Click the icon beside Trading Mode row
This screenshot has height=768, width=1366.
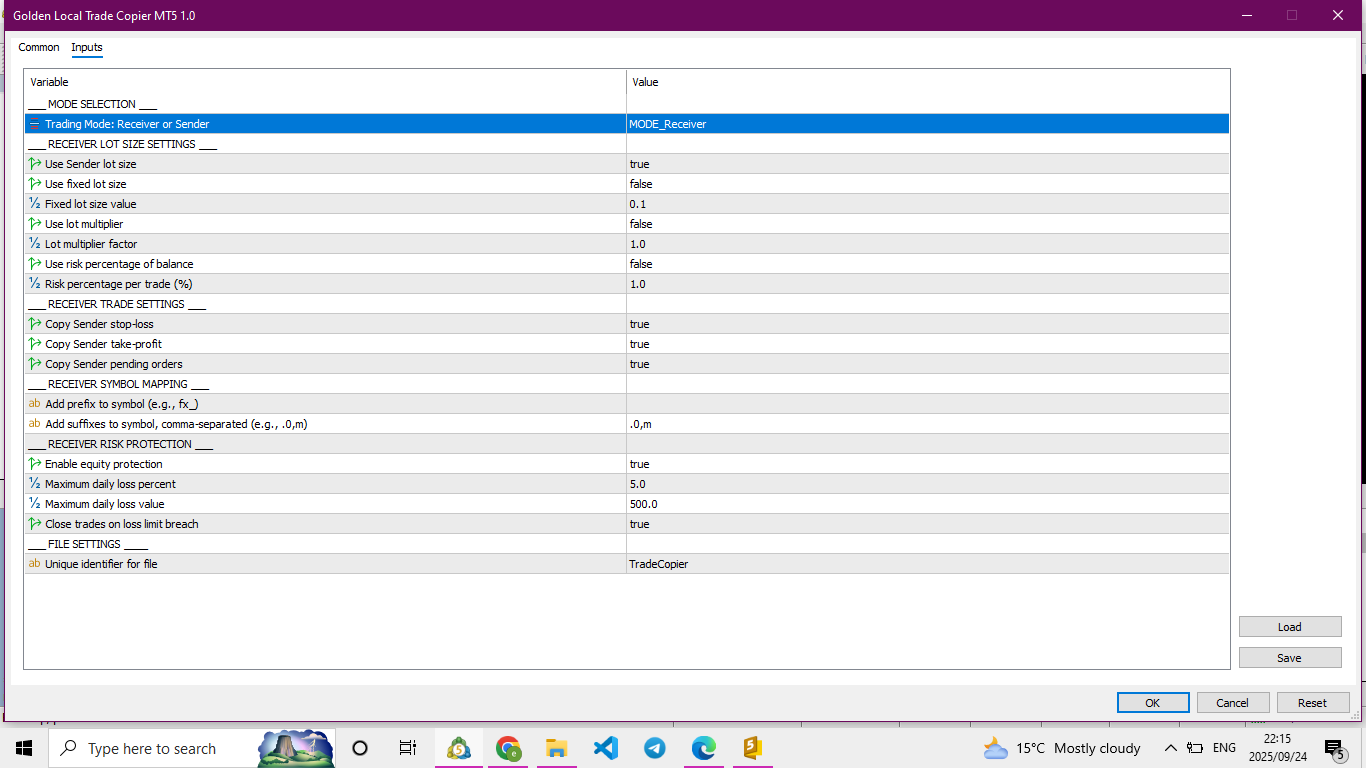[35, 124]
